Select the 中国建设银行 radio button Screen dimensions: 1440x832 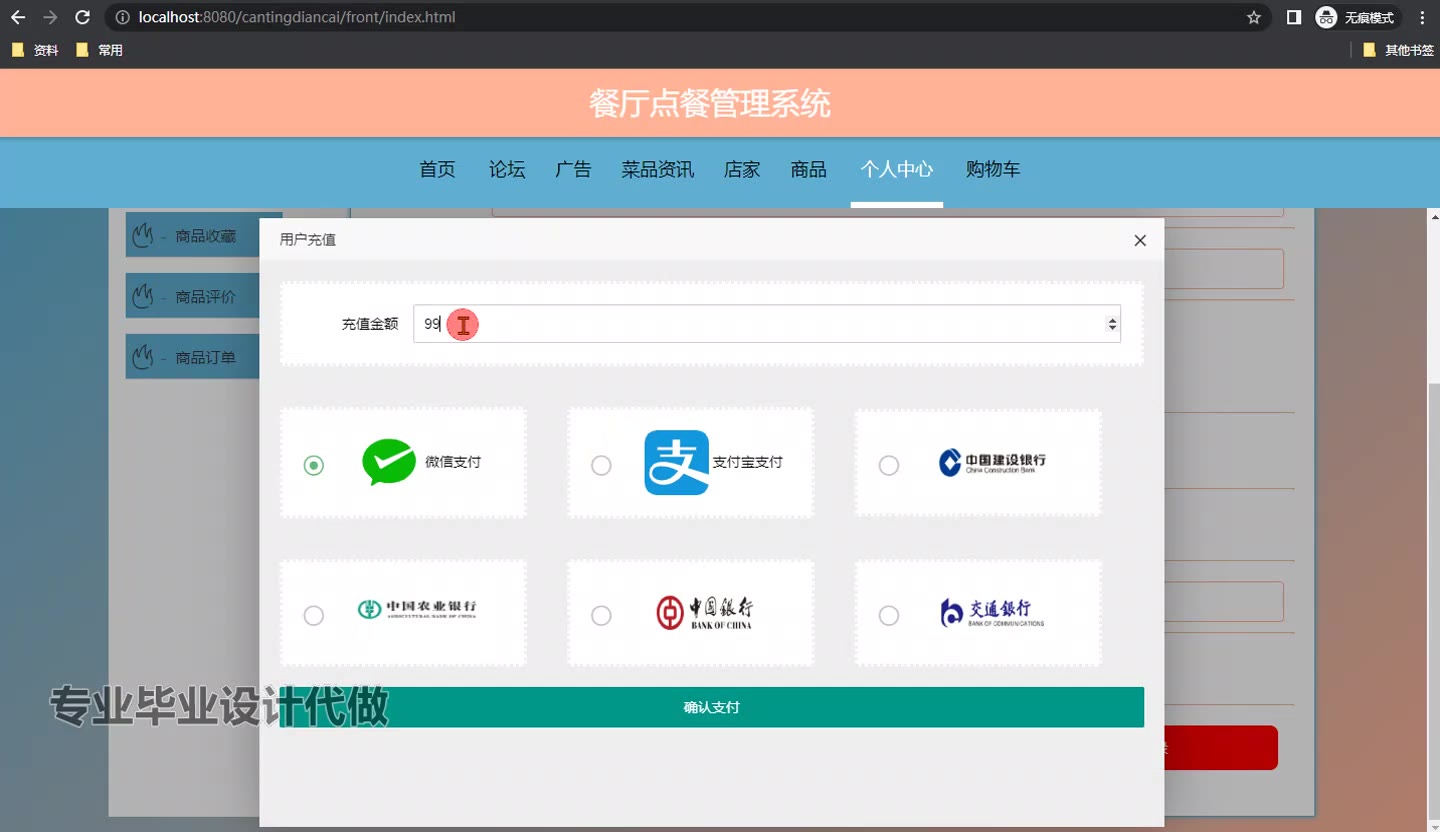[888, 465]
